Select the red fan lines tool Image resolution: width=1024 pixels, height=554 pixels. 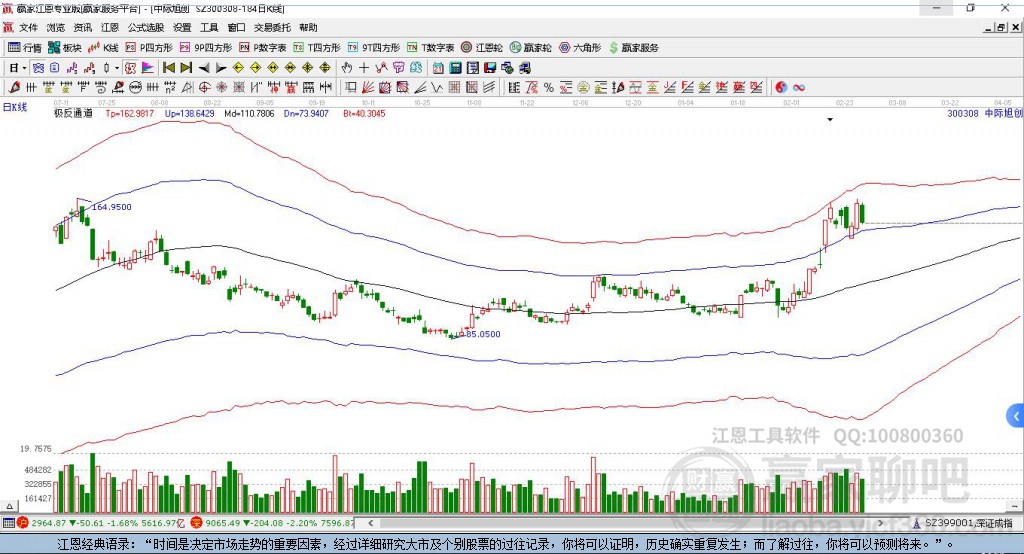click(x=368, y=88)
